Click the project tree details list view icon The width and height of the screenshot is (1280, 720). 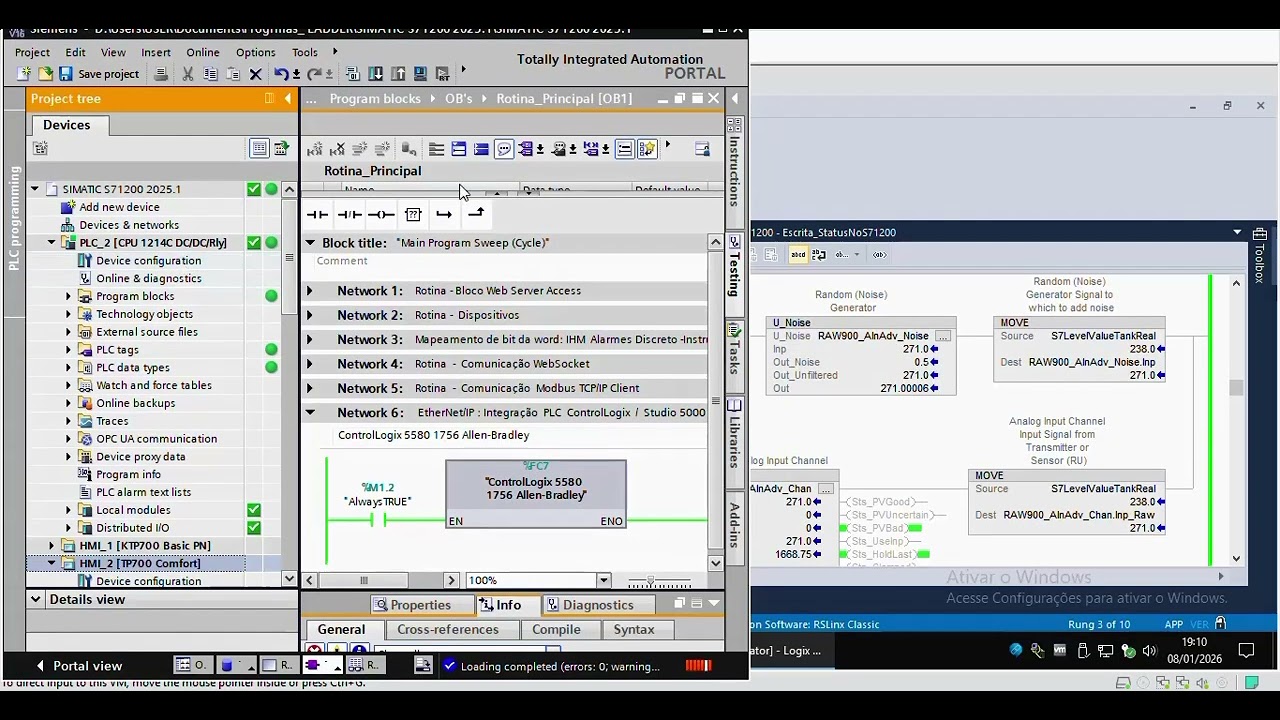click(x=259, y=148)
